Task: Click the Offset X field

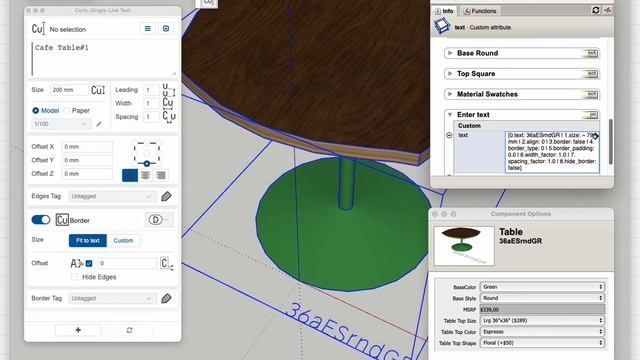Action: click(87, 147)
